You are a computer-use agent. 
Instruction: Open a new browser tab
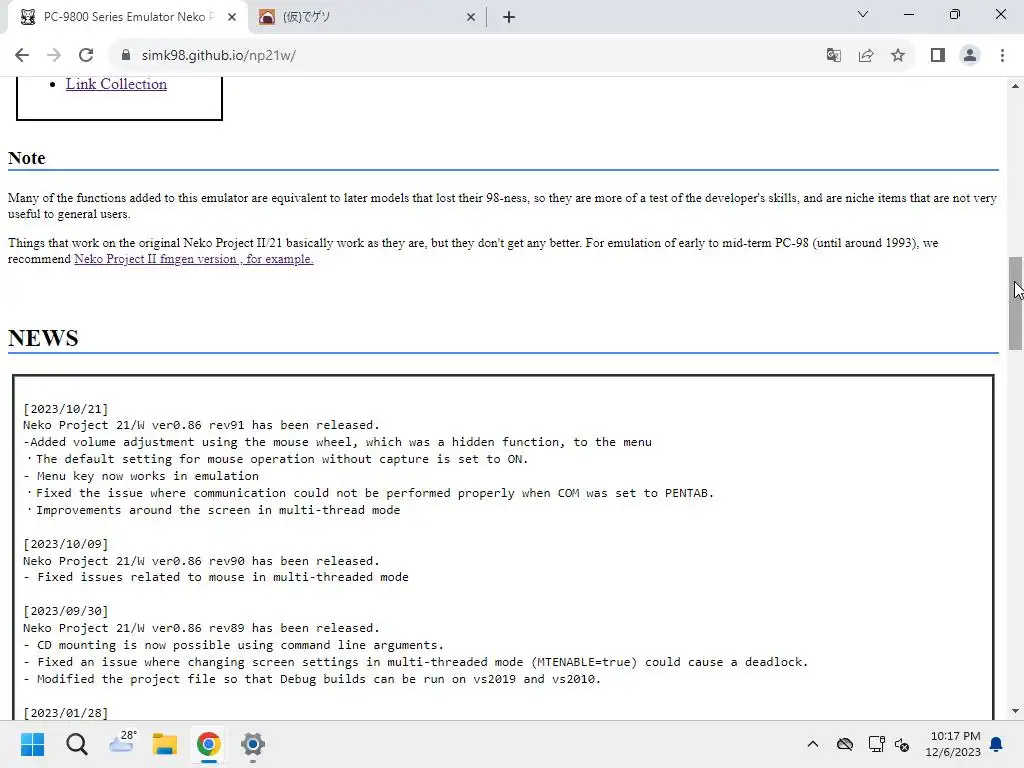[x=509, y=17]
